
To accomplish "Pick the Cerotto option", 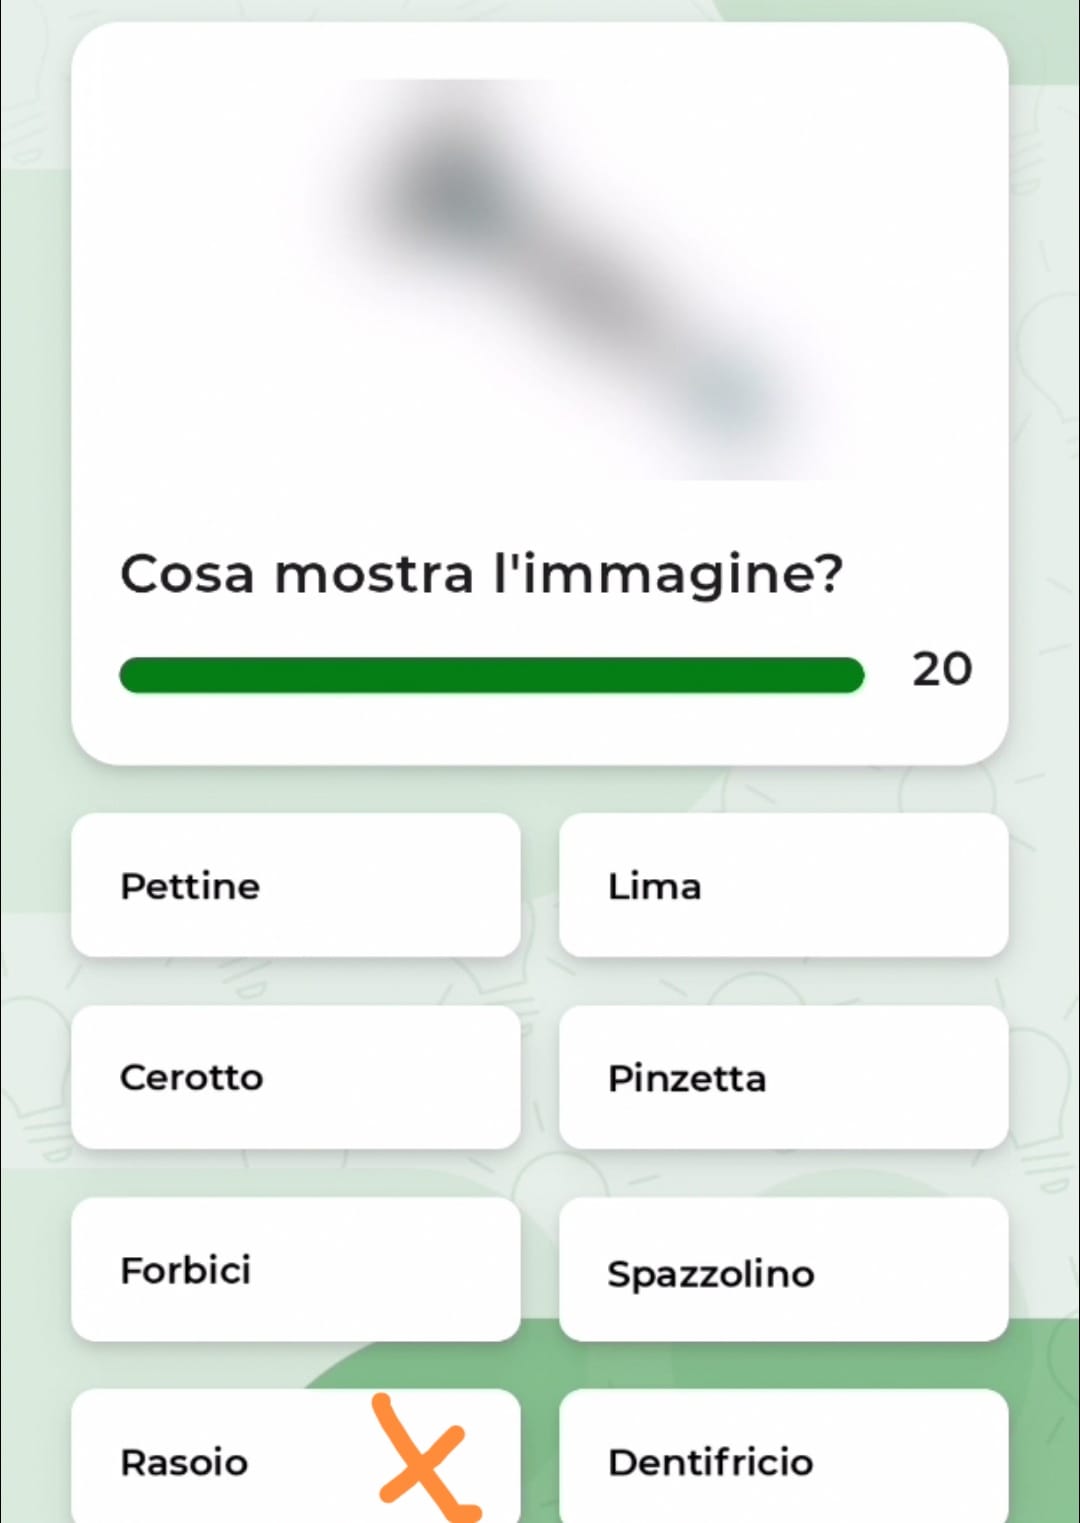I will tap(295, 1077).
